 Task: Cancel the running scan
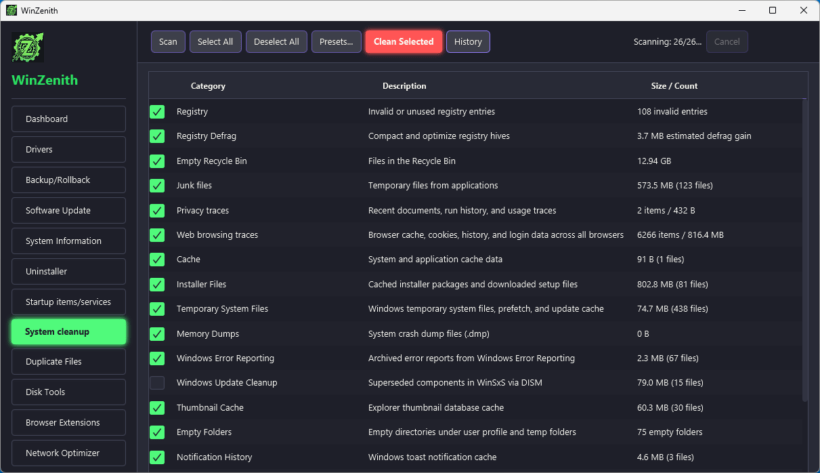[x=726, y=42]
